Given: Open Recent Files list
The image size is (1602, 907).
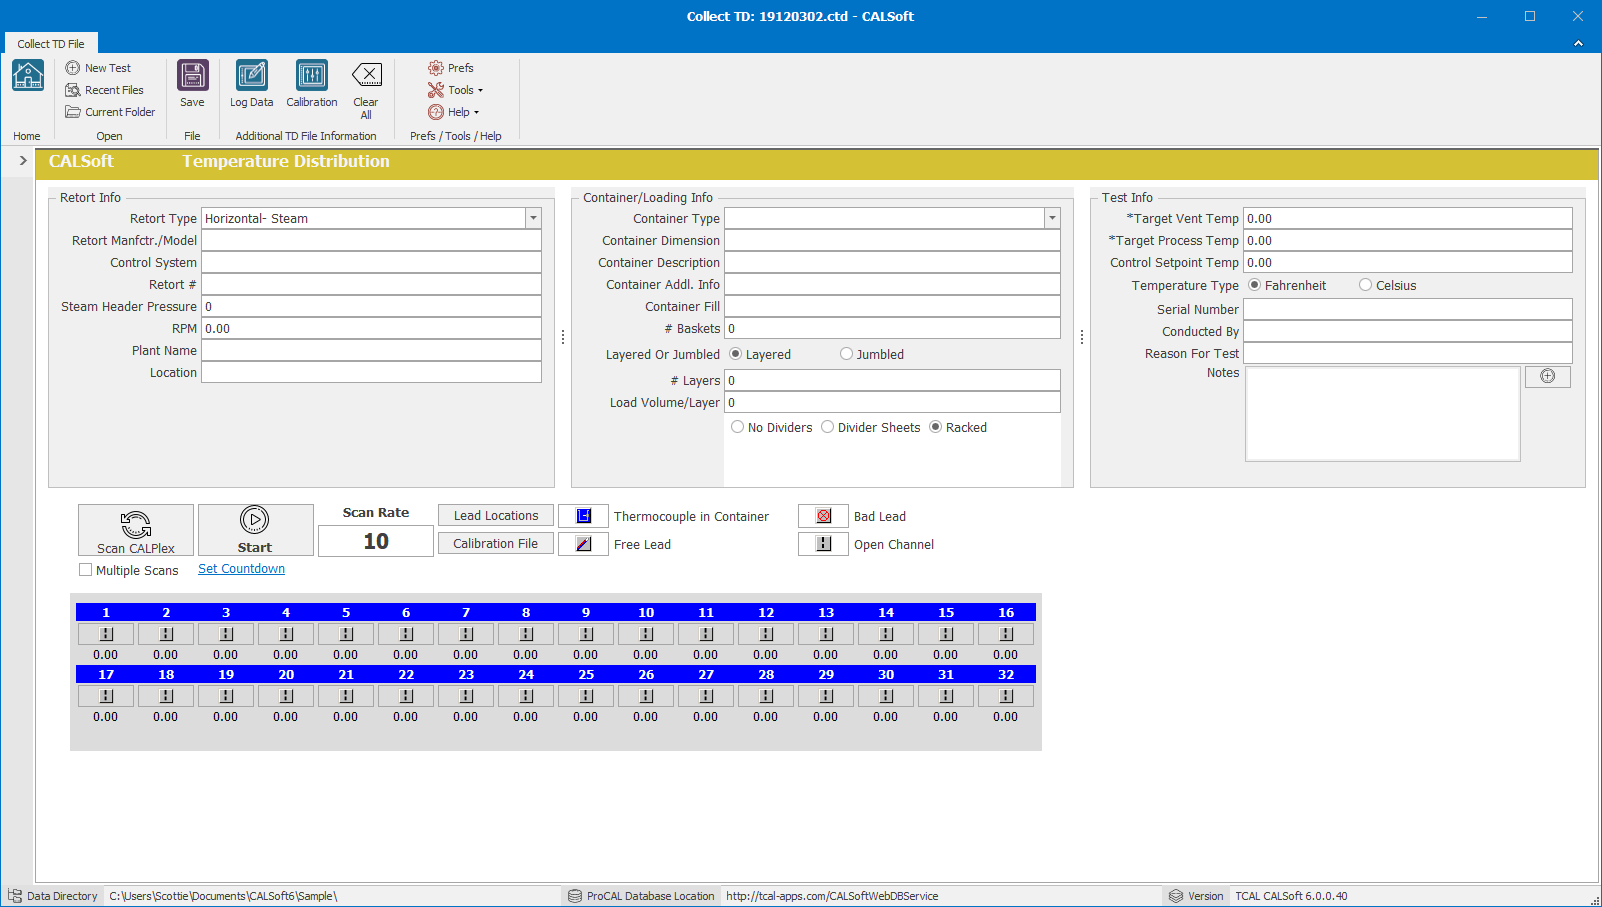Looking at the screenshot, I should tap(104, 90).
